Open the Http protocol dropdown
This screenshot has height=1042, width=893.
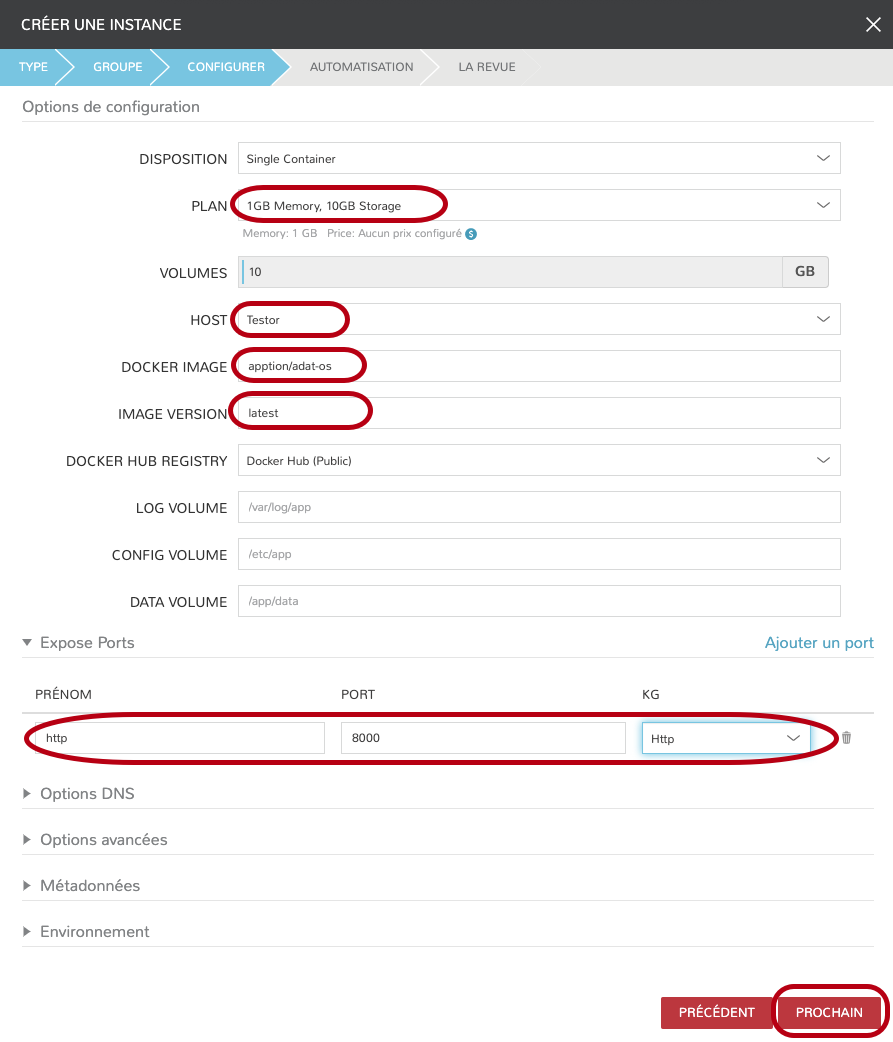(725, 739)
